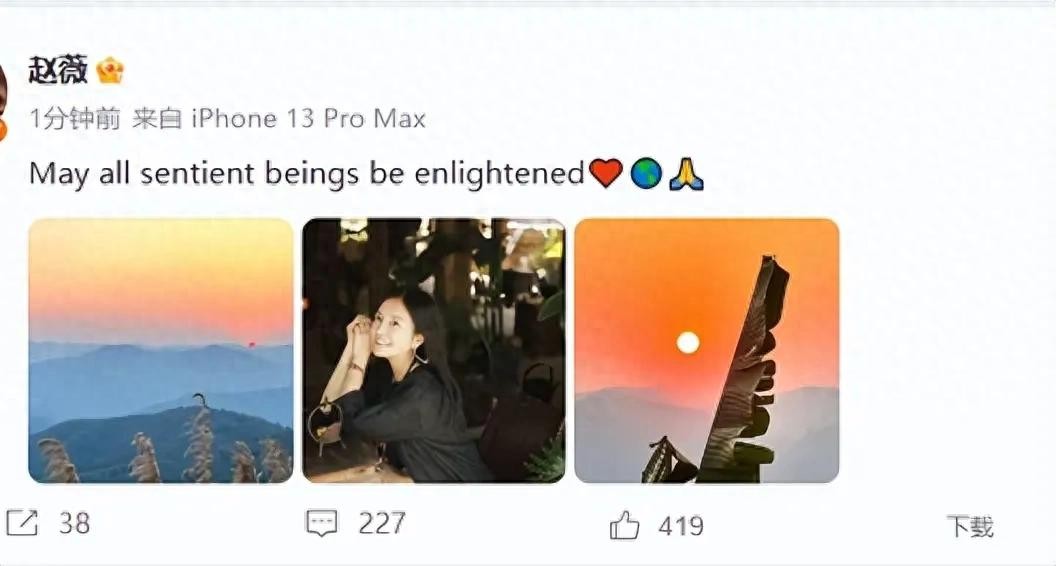This screenshot has width=1056, height=566.
Task: Open the photo of woman sitting at table
Action: [x=434, y=350]
